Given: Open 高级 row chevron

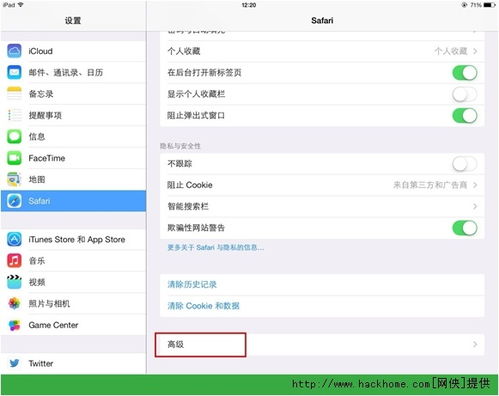Looking at the screenshot, I should (x=475, y=344).
